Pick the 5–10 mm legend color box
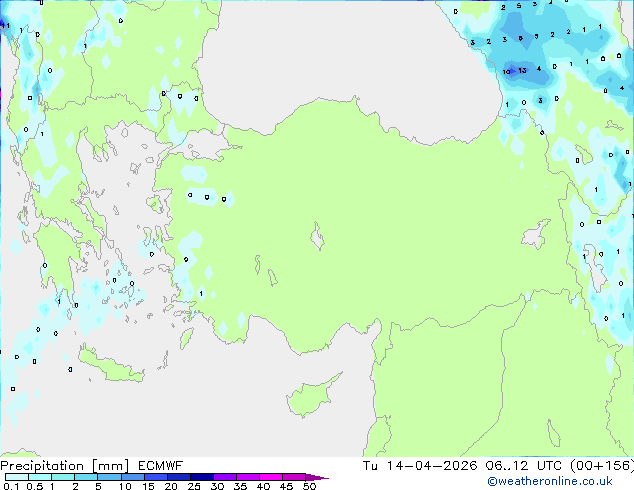This screenshot has width=634, height=490. pyautogui.click(x=109, y=477)
